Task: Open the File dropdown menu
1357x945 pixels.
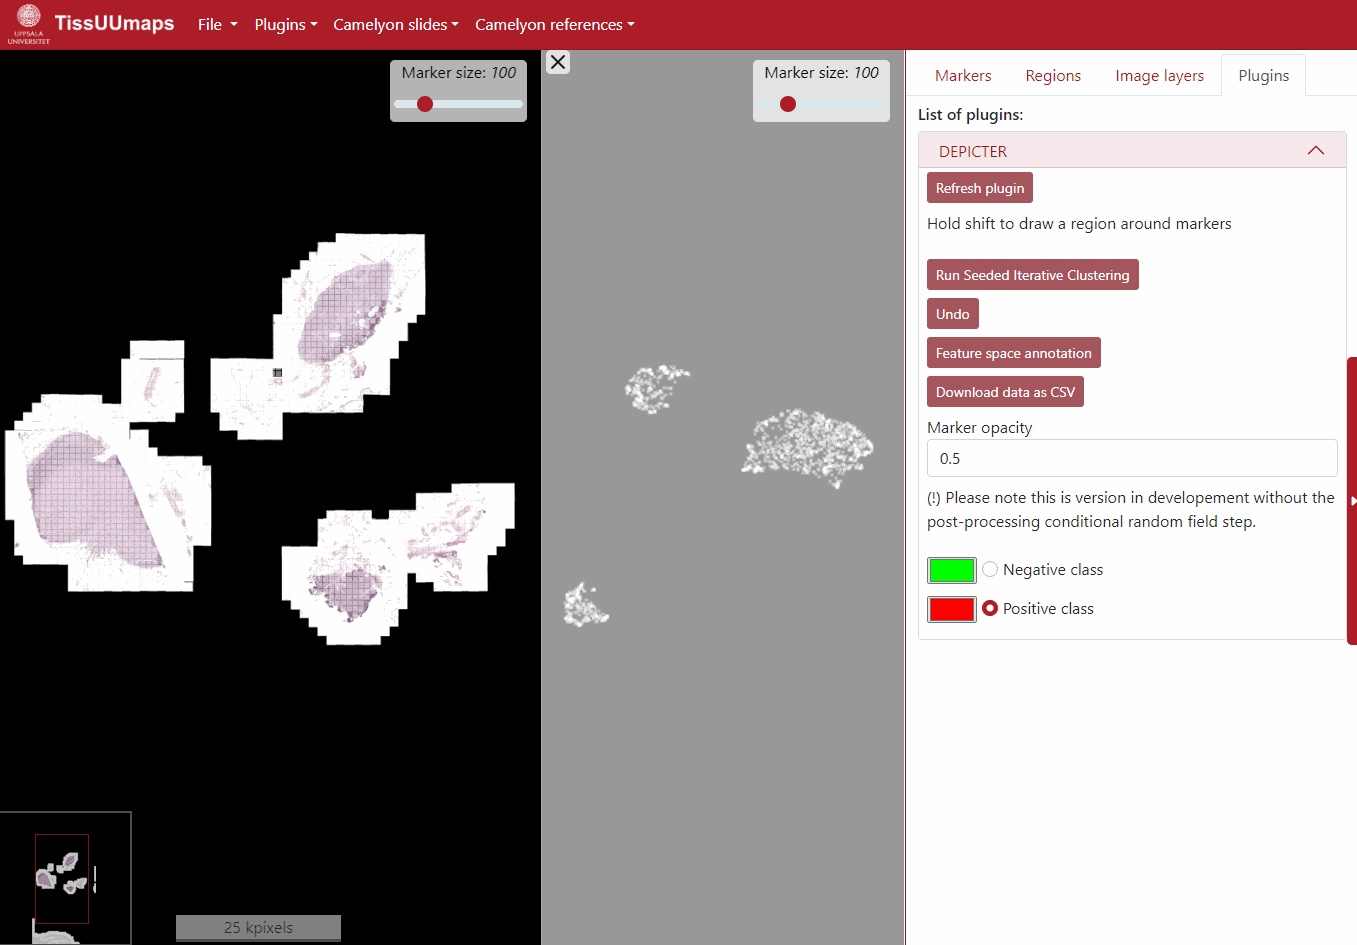Action: click(x=217, y=25)
